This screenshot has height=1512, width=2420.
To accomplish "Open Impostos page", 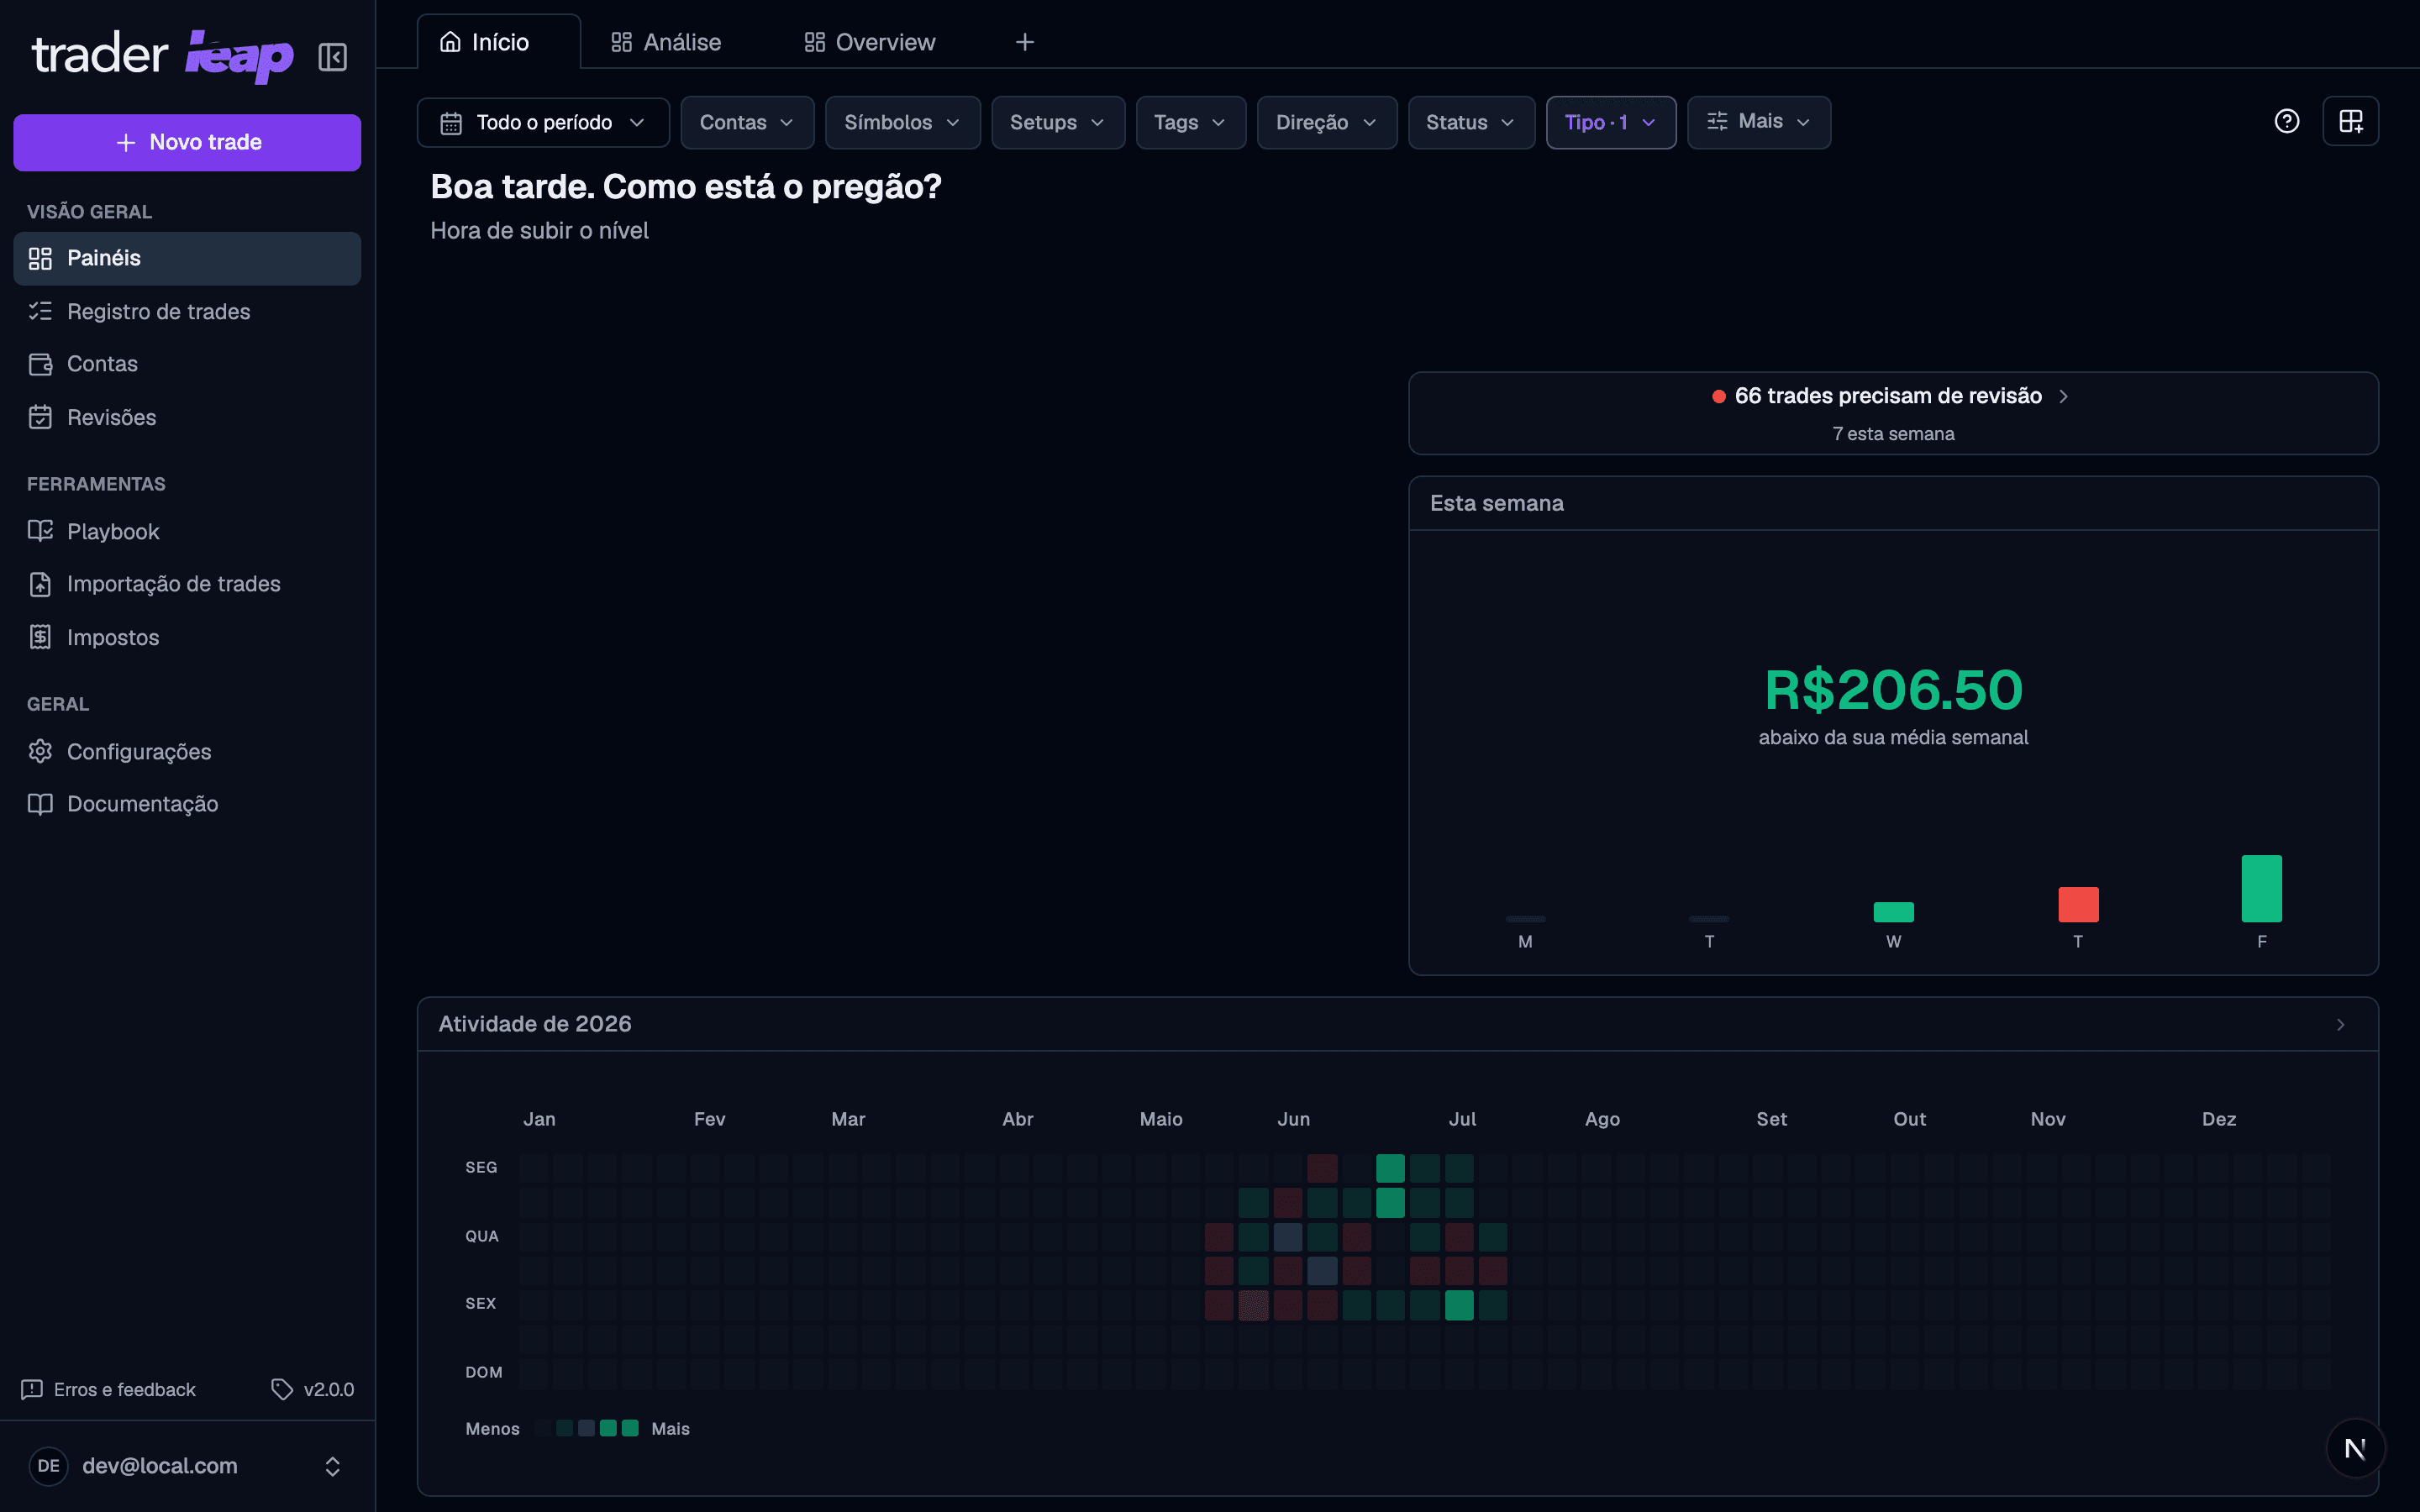I will (x=187, y=637).
